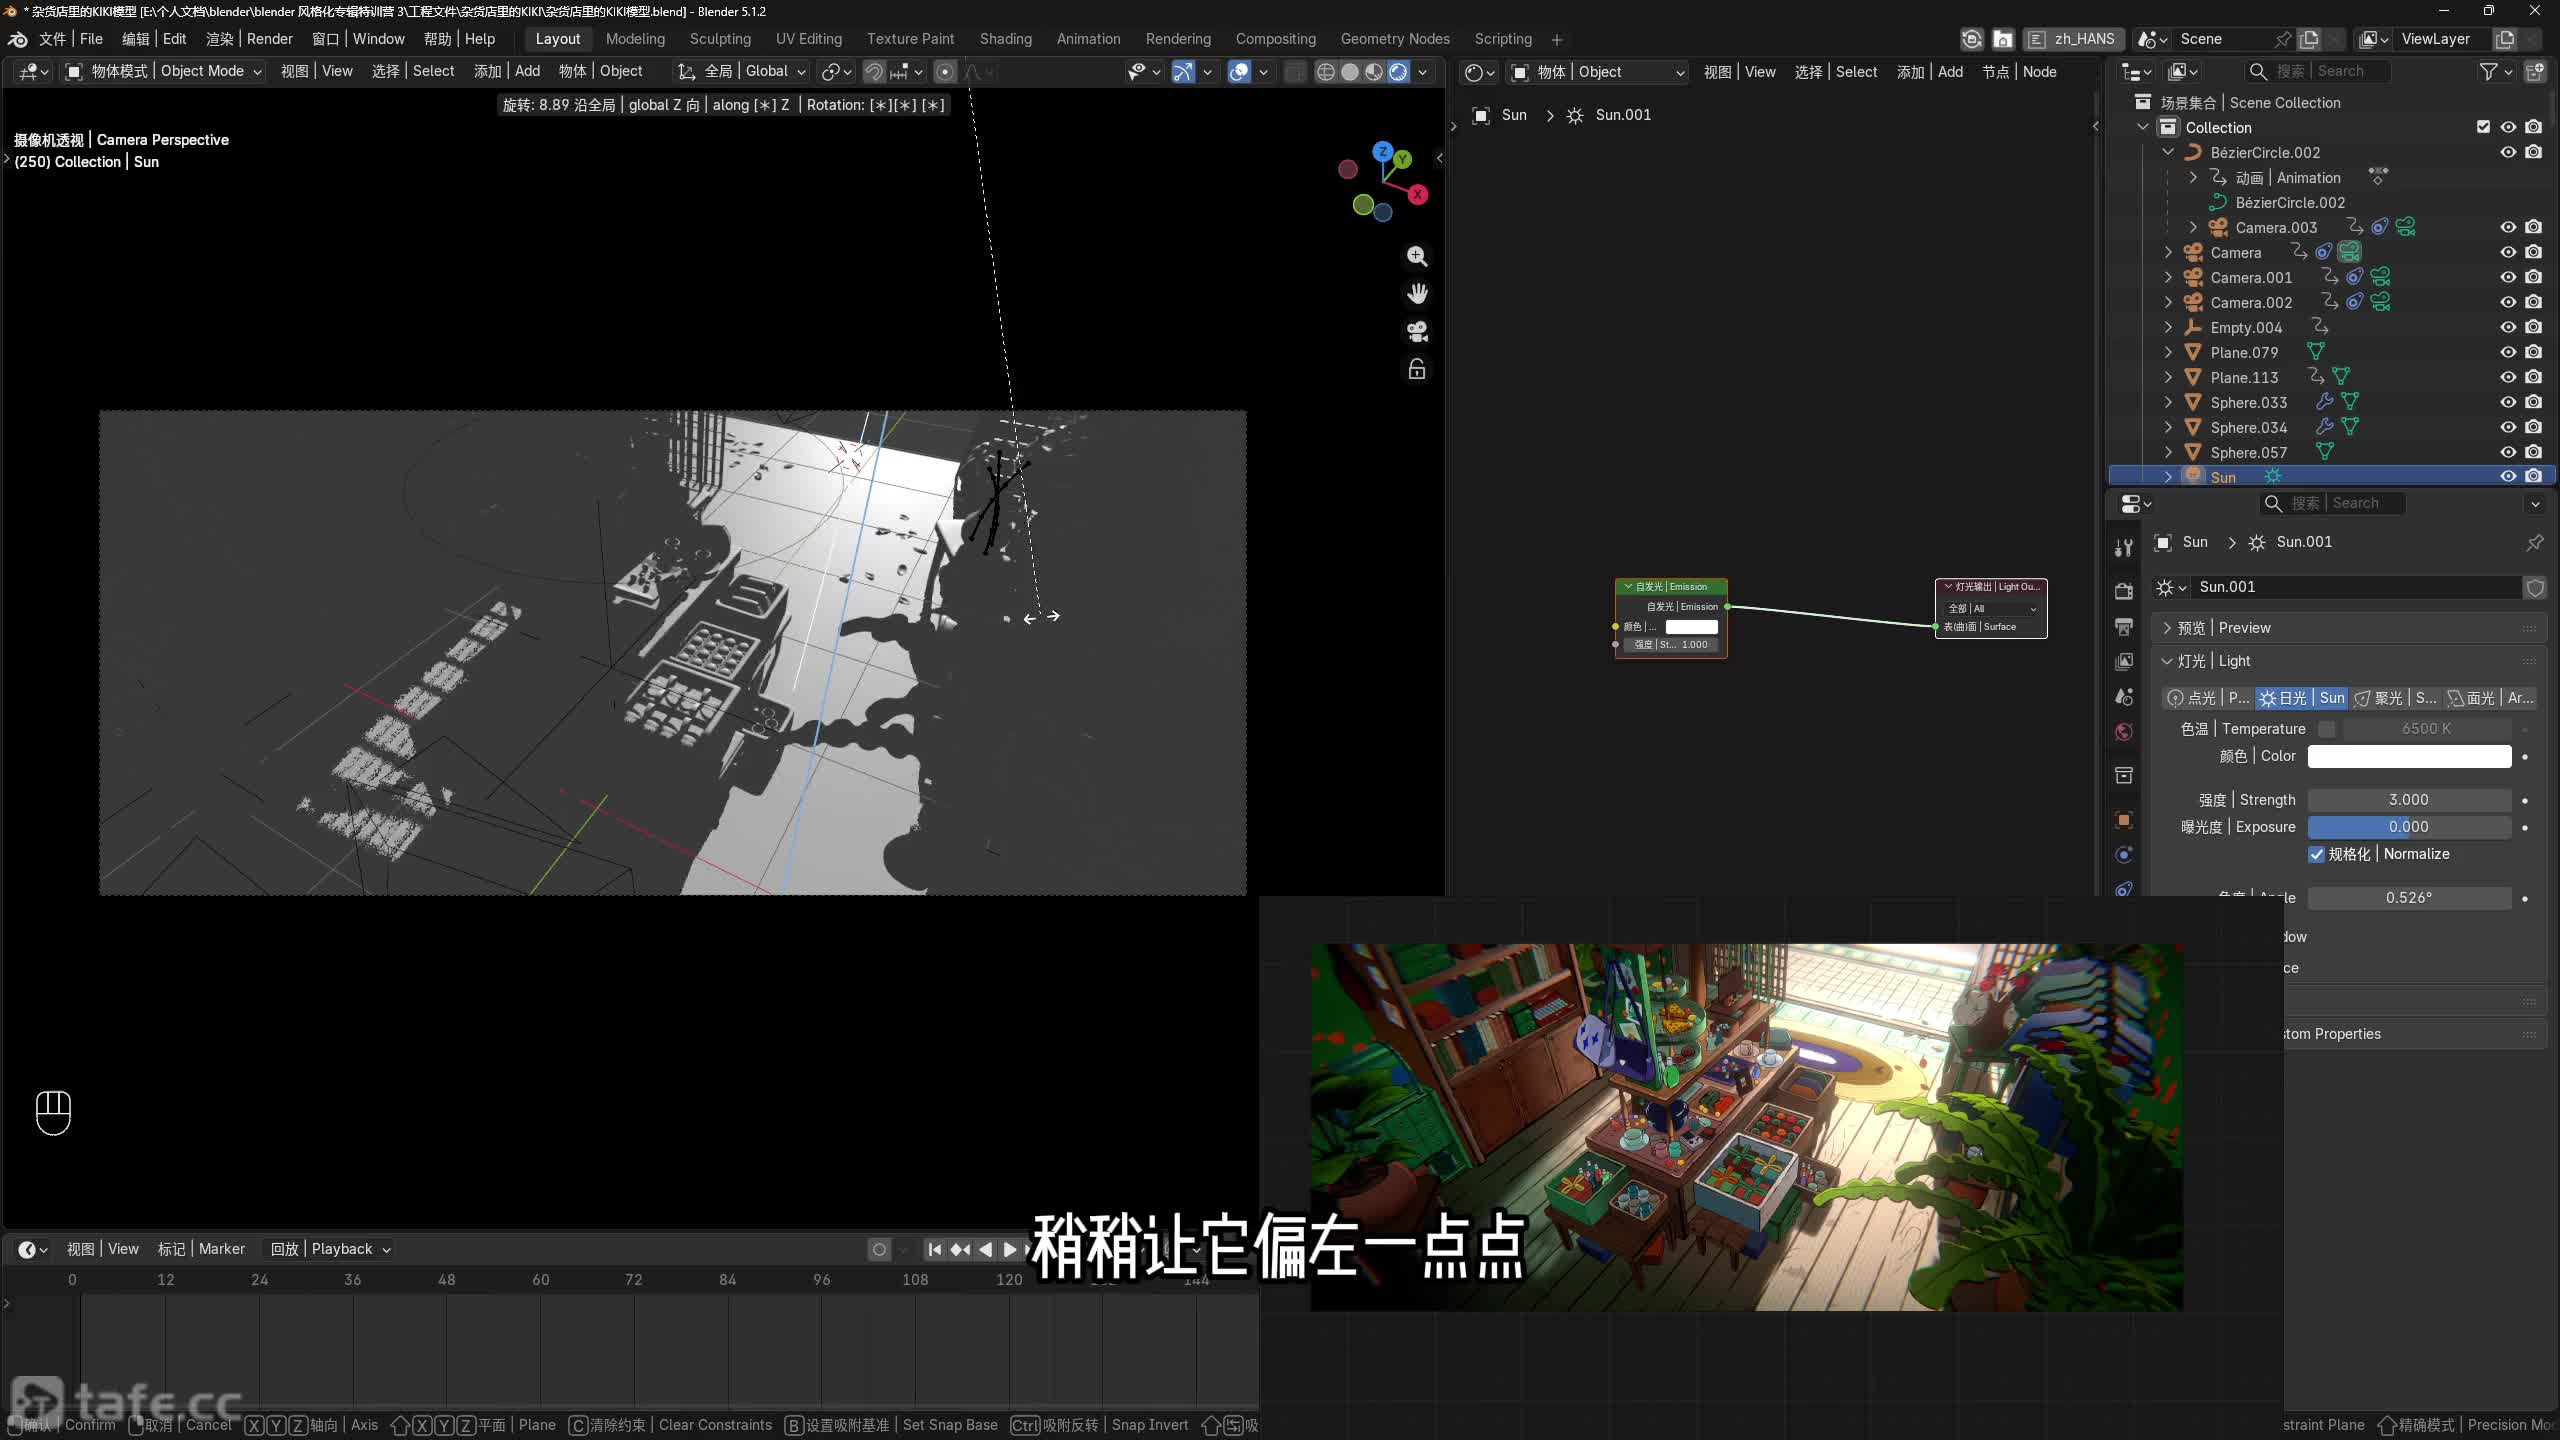Toggle the Normalize checkbox
This screenshot has height=1440, width=2560.
coord(2316,854)
